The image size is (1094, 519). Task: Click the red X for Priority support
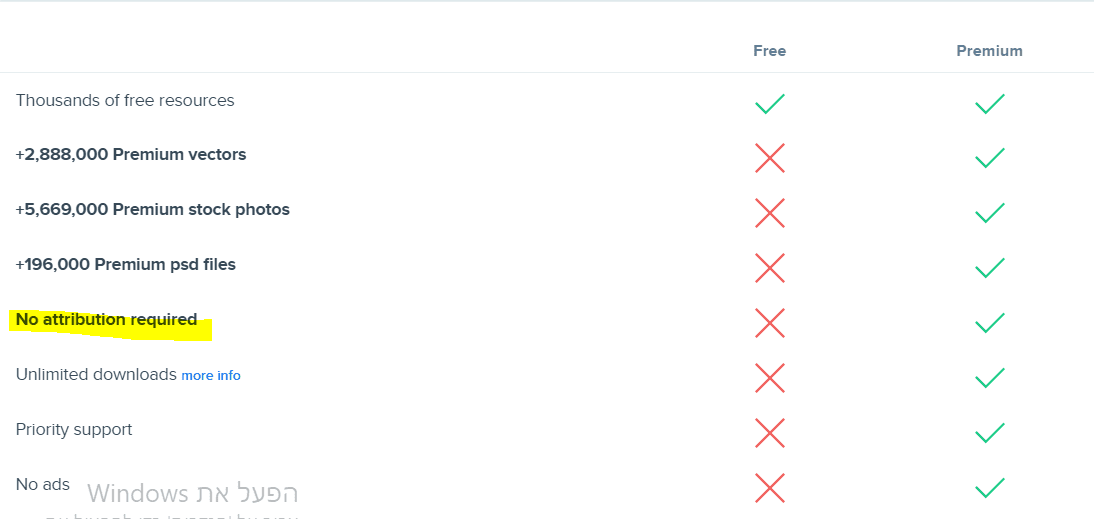click(769, 433)
